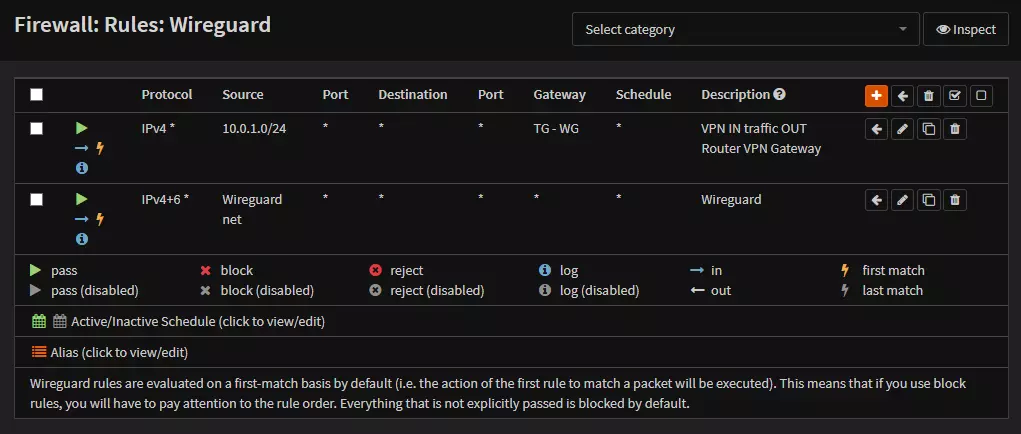Click header move selected rules arrow icon
The height and width of the screenshot is (434, 1021).
(902, 96)
